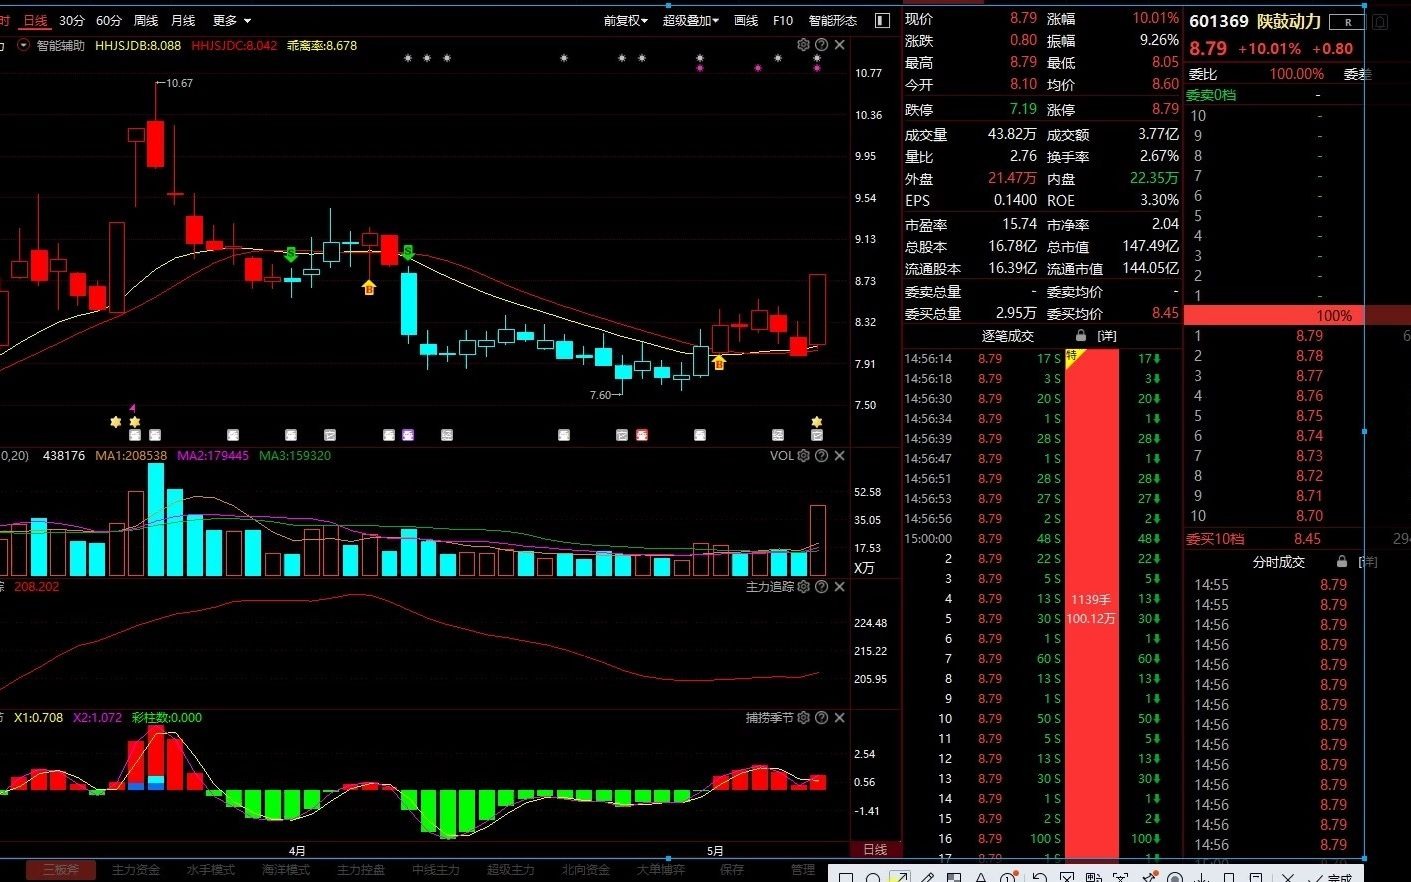1411x882 pixels.
Task: Select the arrow tool in screenshot toolbar
Action: point(899,878)
